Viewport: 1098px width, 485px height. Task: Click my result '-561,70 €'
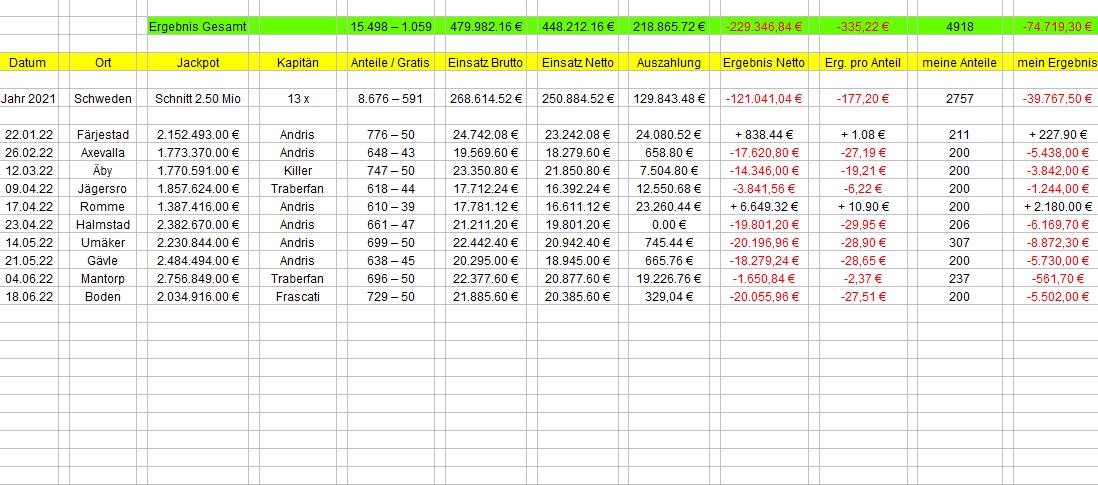pyautogui.click(x=1056, y=279)
